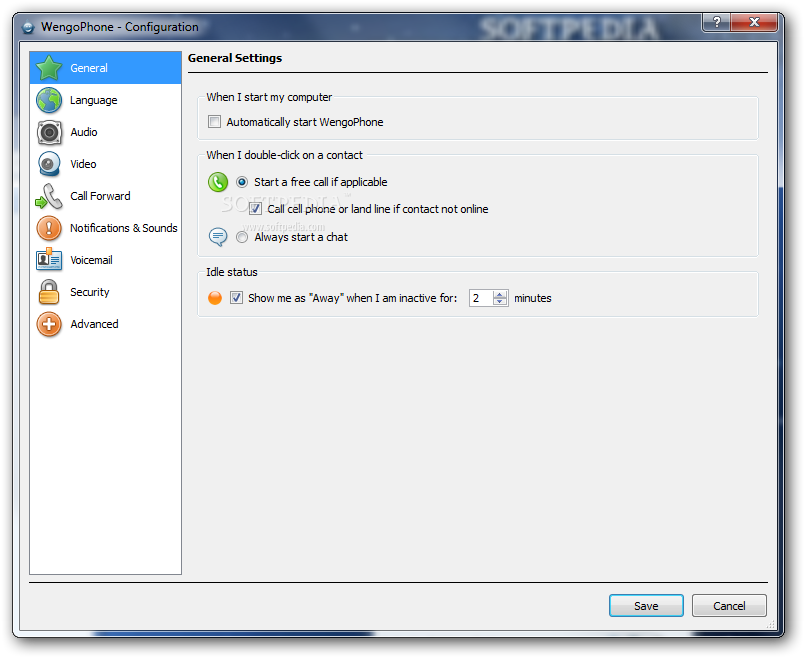The height and width of the screenshot is (658, 805).
Task: Click WengoPhone title bar app icon
Action: (x=28, y=27)
